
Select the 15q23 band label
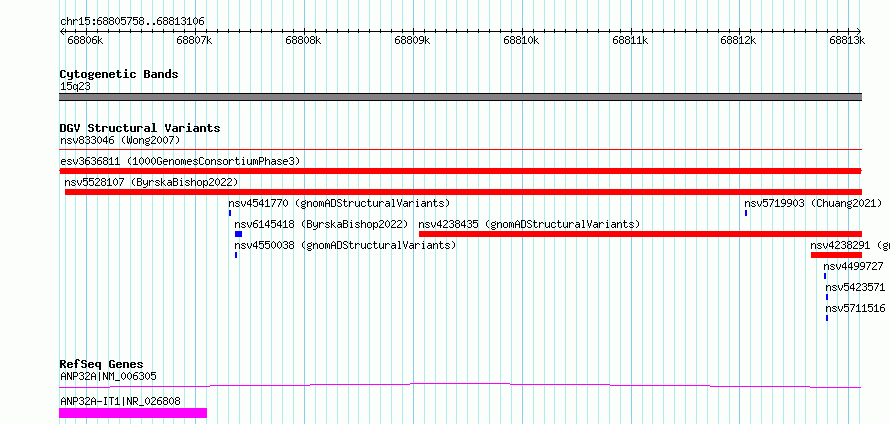coord(75,87)
